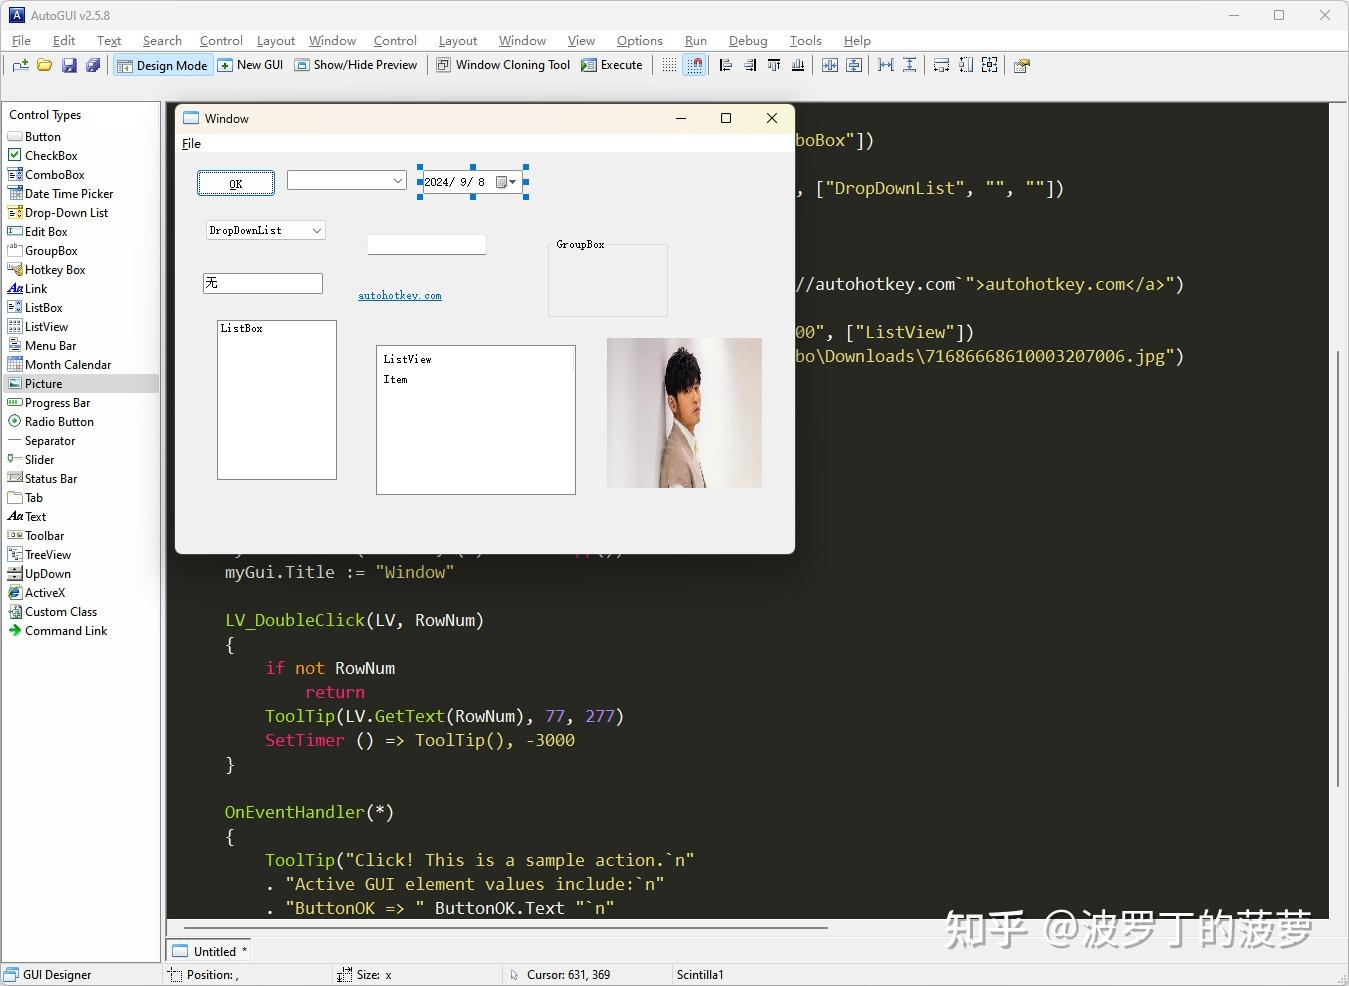The height and width of the screenshot is (986, 1349).
Task: Toggle the Show Grid dotted button
Action: tap(669, 65)
